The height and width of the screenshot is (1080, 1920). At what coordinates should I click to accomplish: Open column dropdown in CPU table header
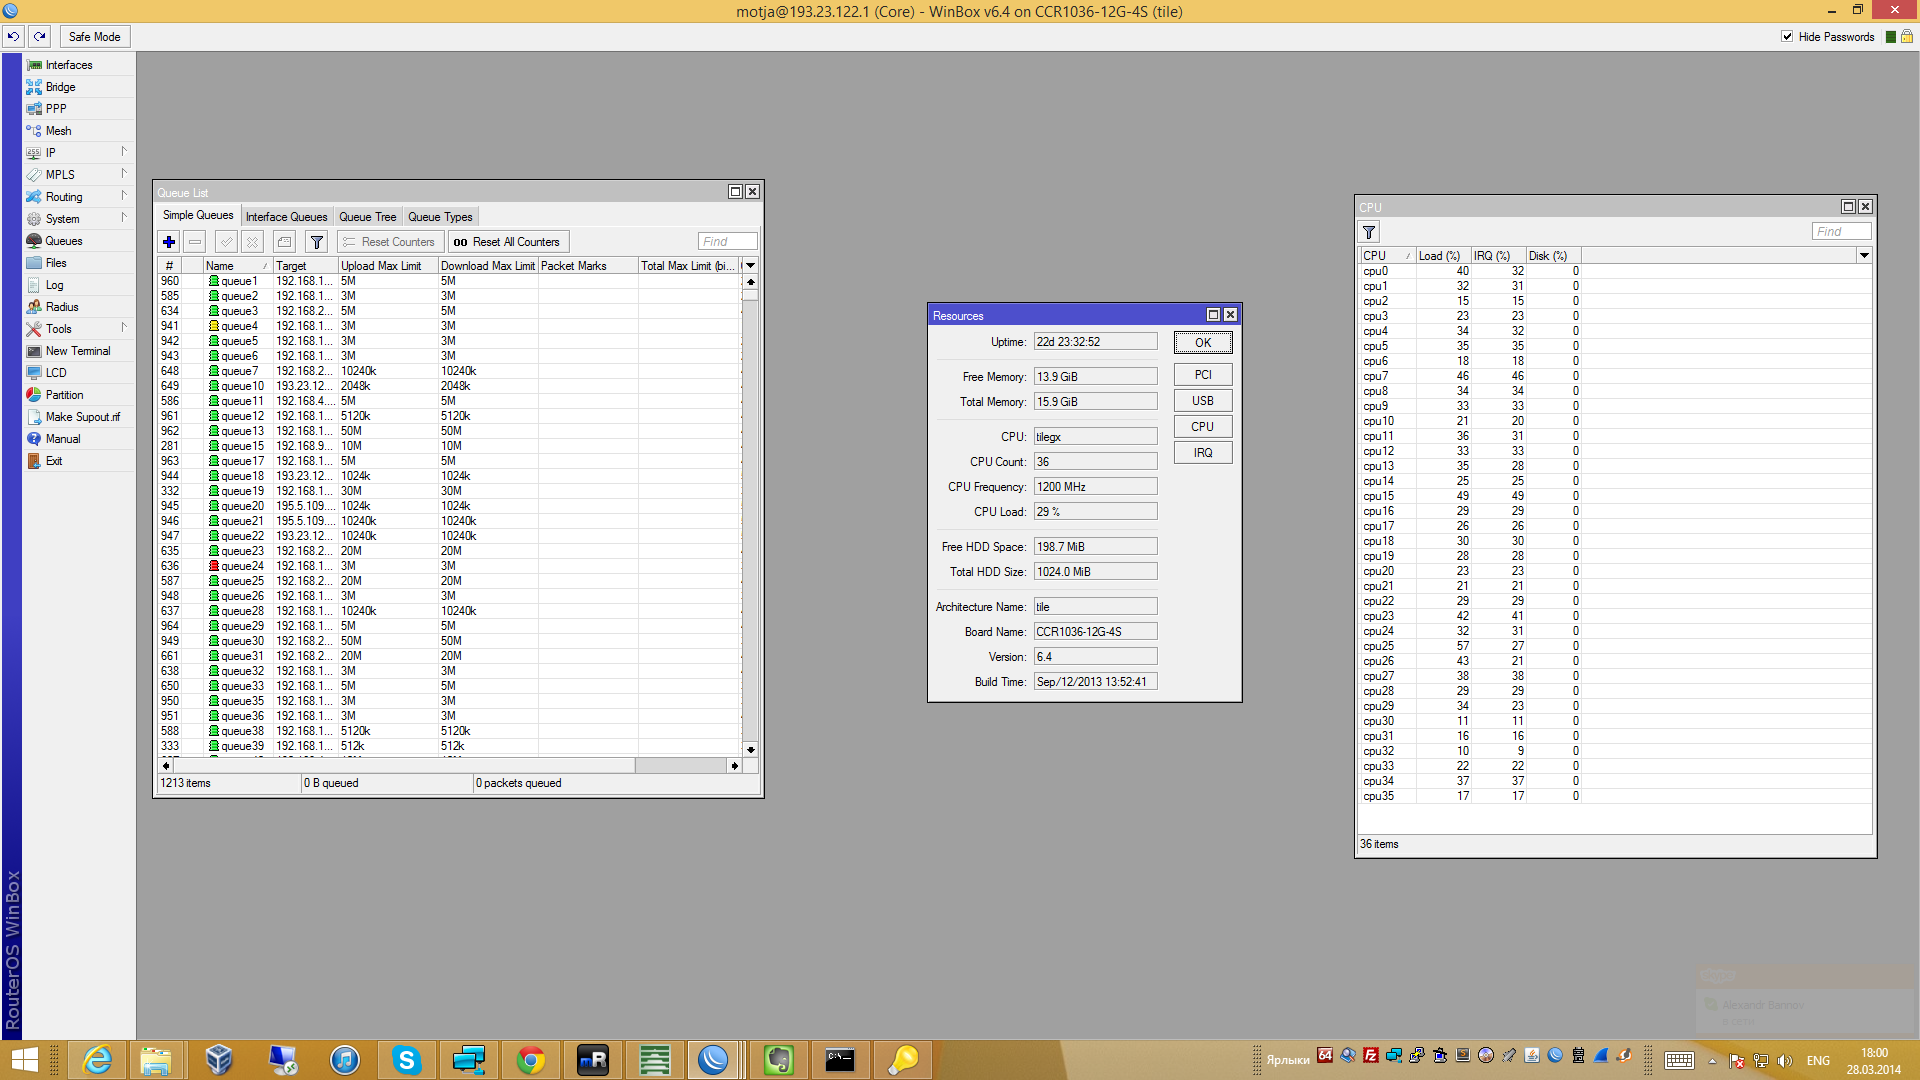pyautogui.click(x=1864, y=256)
